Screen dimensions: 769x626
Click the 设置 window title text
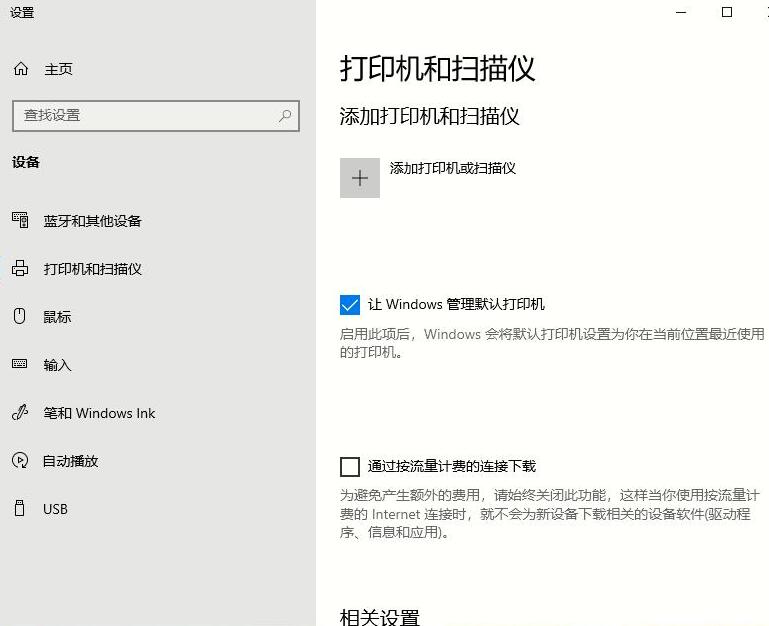click(22, 12)
